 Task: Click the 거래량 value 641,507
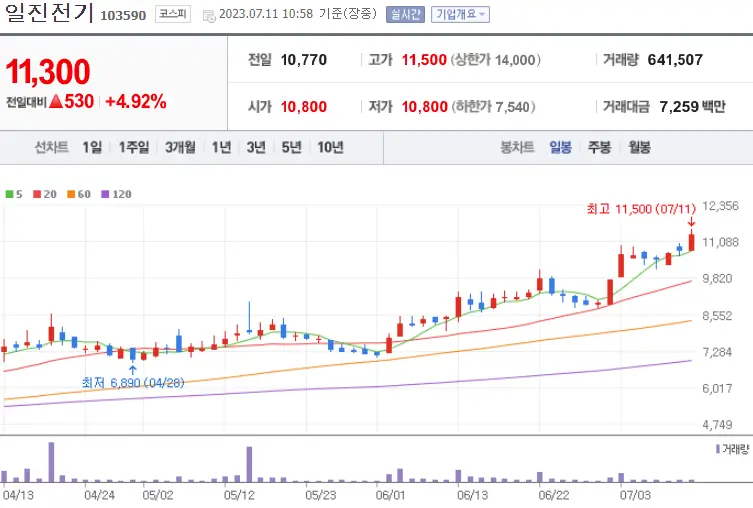click(x=675, y=60)
